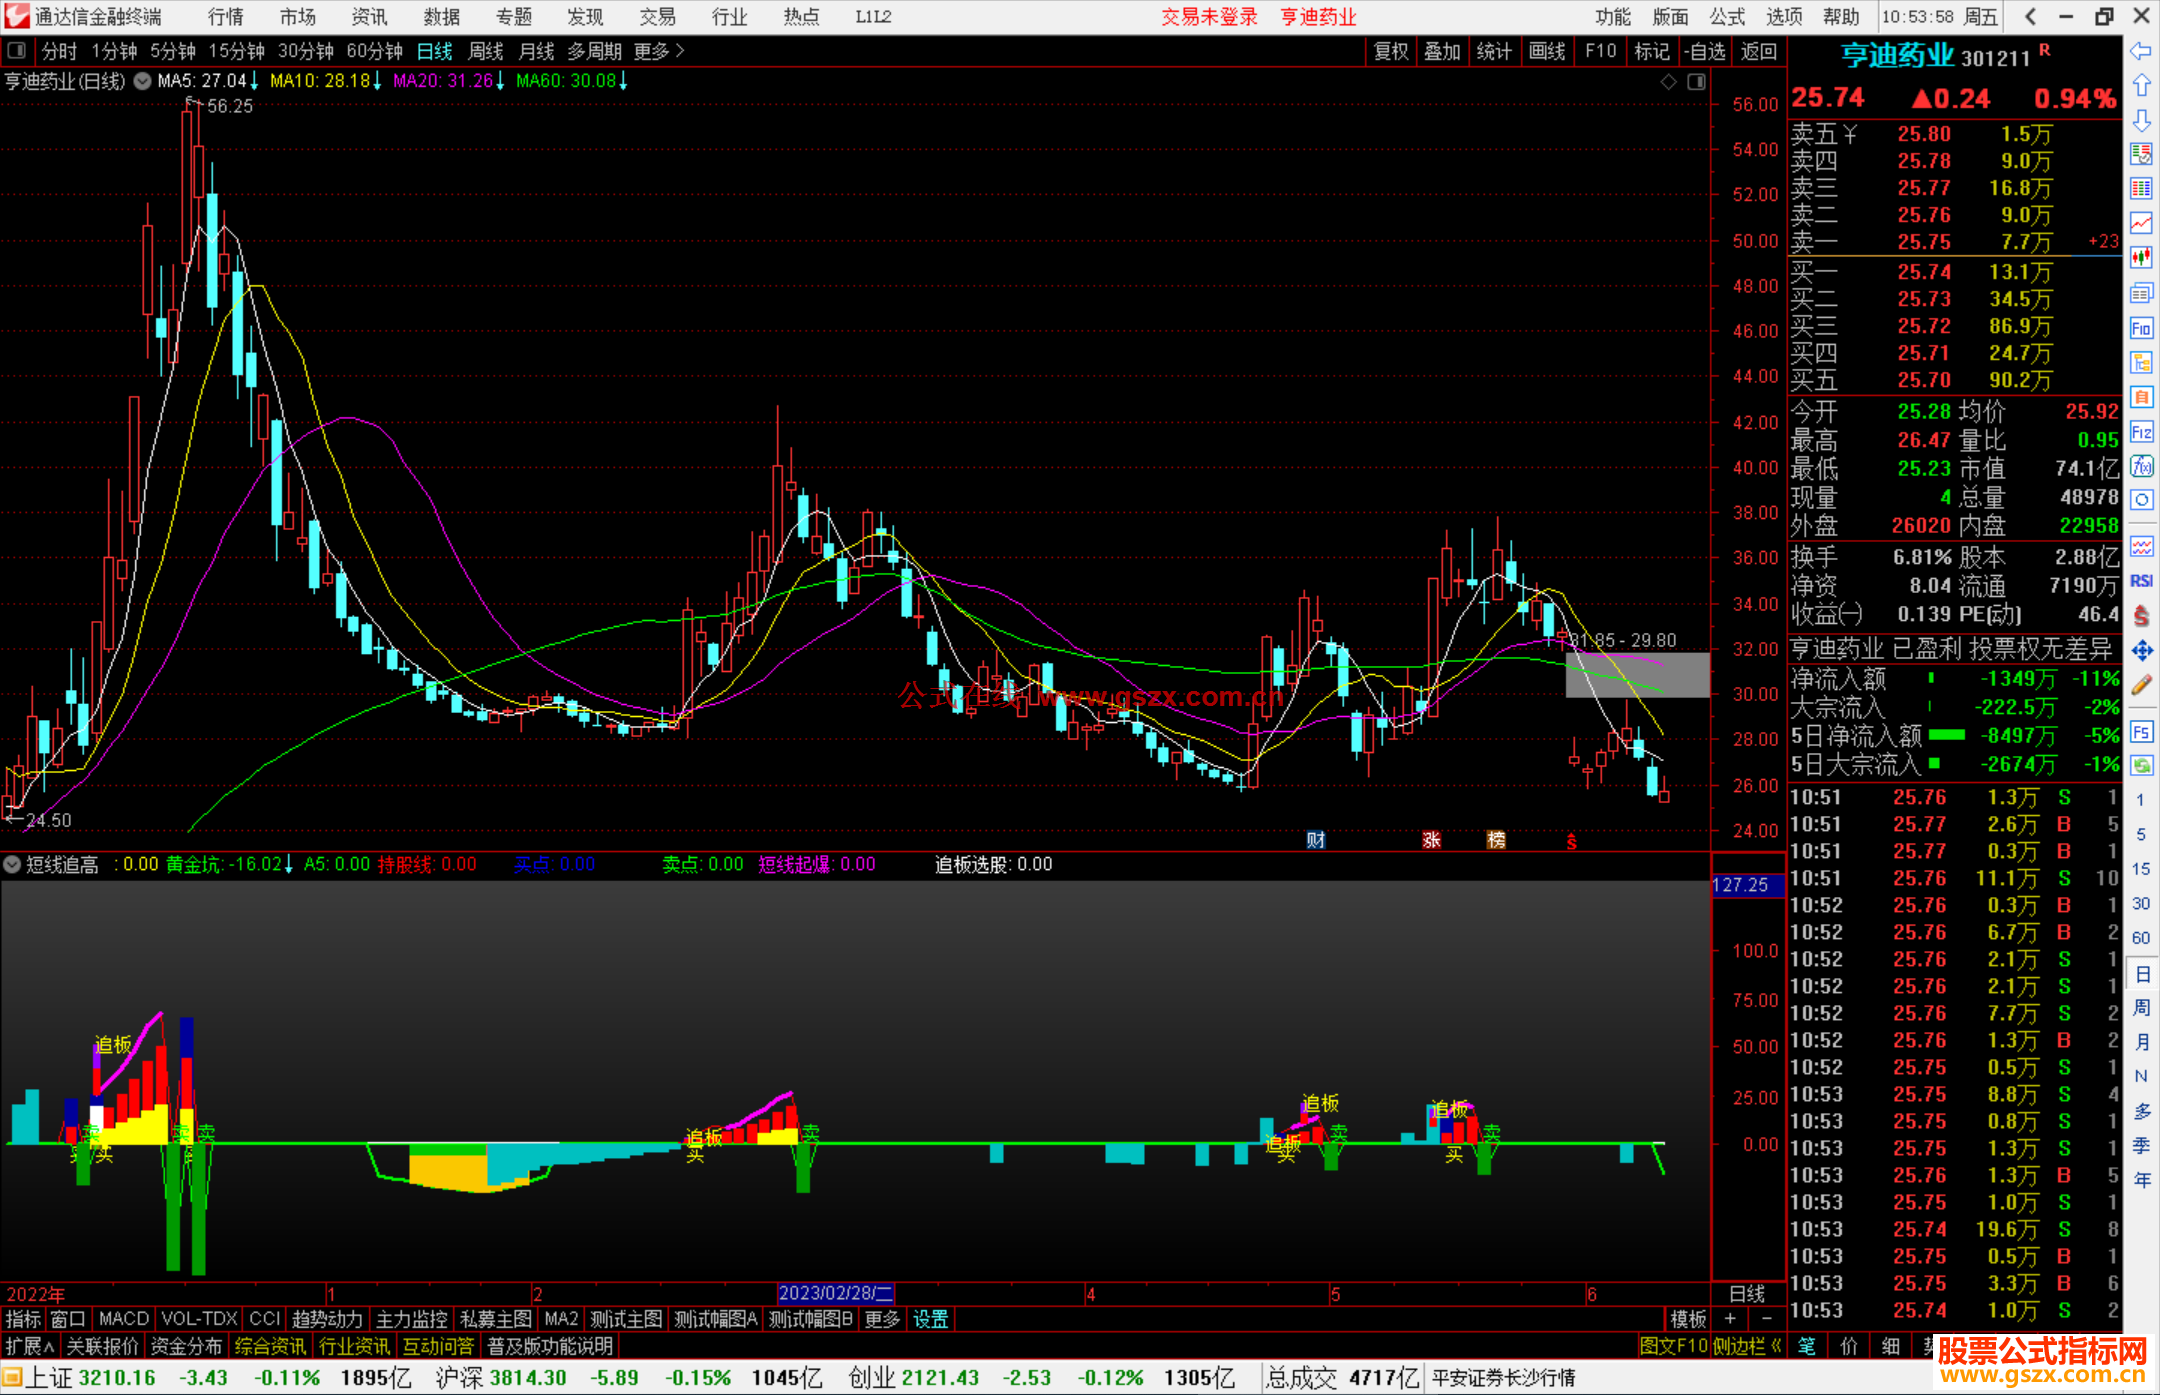Click the 复权 button
Image resolution: width=2160 pixels, height=1395 pixels.
click(1391, 51)
